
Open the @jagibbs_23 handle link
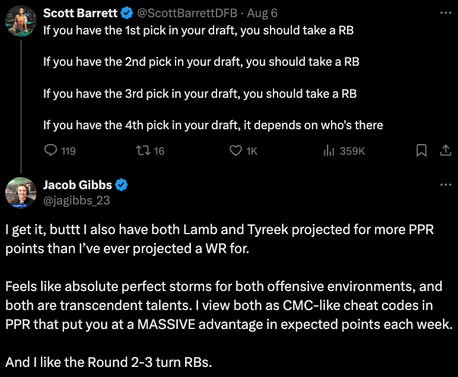(76, 200)
